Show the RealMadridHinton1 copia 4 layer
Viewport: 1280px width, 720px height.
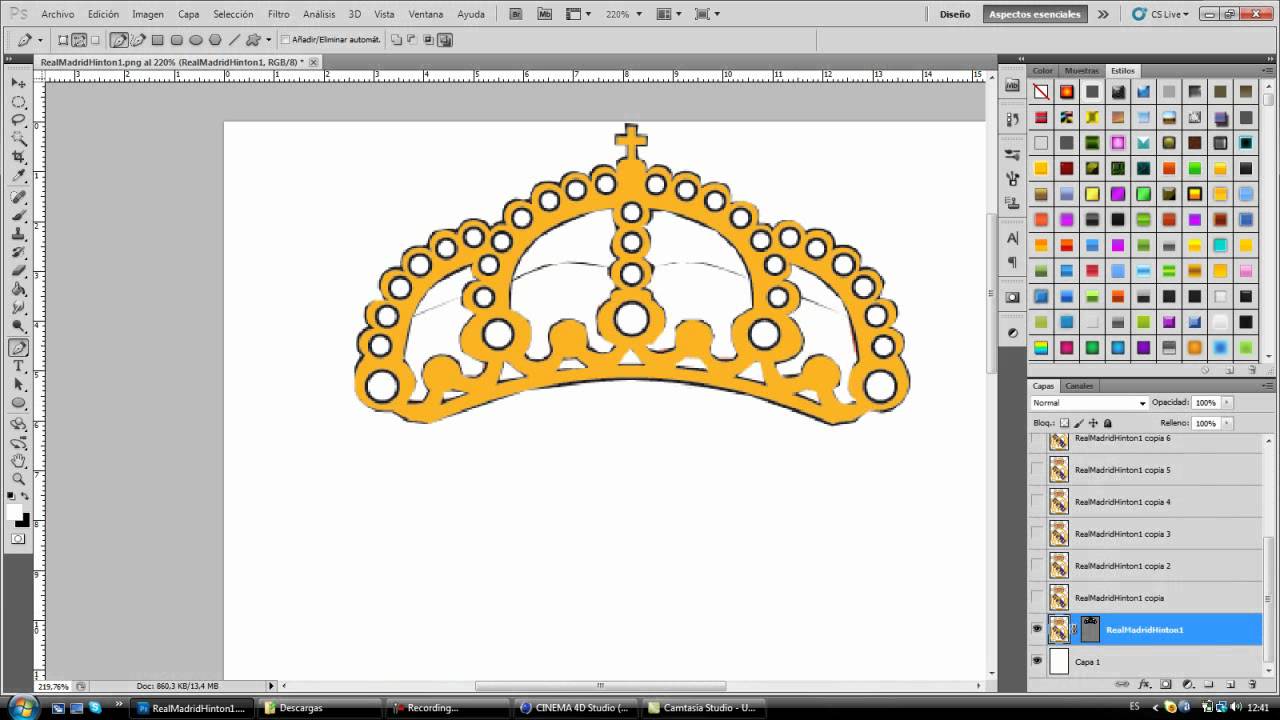(1037, 502)
